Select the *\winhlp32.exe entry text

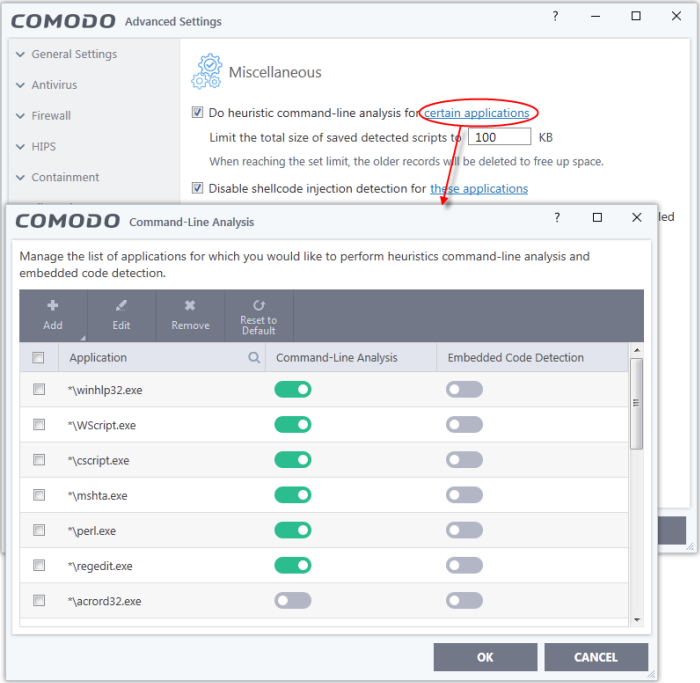(x=105, y=390)
